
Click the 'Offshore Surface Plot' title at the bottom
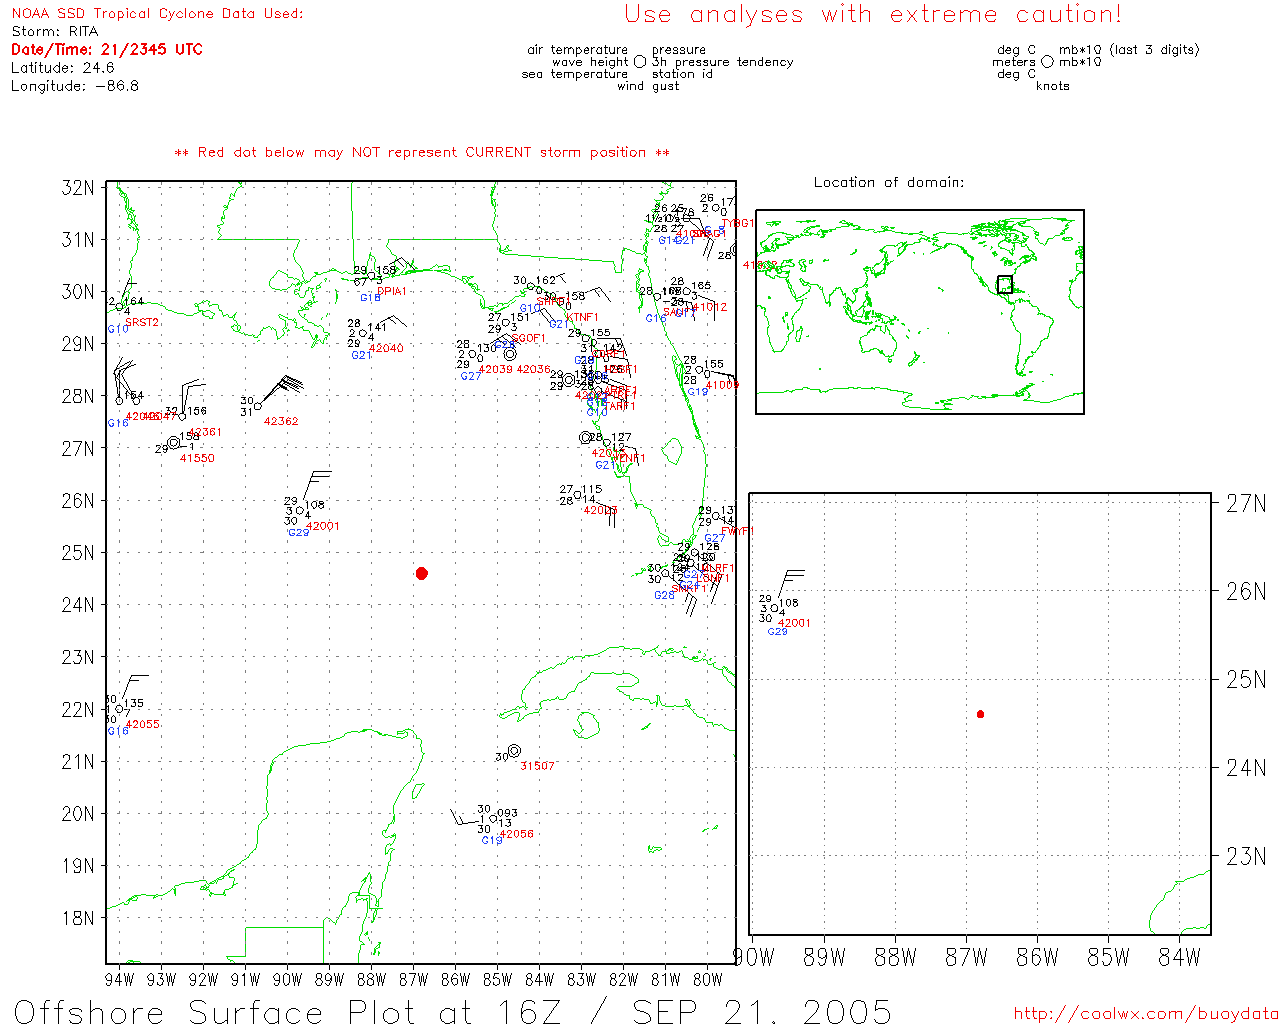[x=452, y=1011]
